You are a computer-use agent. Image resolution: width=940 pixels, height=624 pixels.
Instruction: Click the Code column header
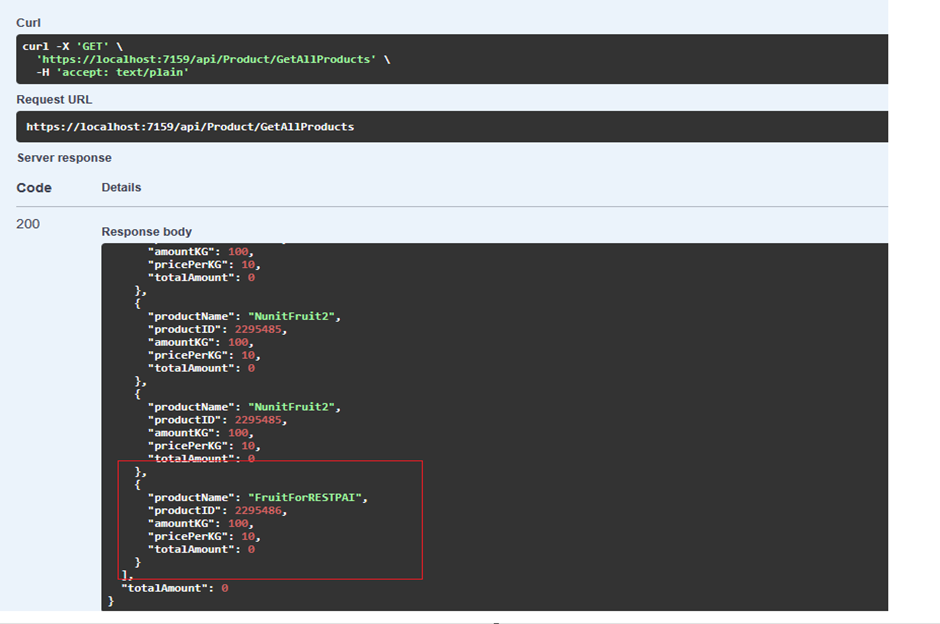[34, 187]
